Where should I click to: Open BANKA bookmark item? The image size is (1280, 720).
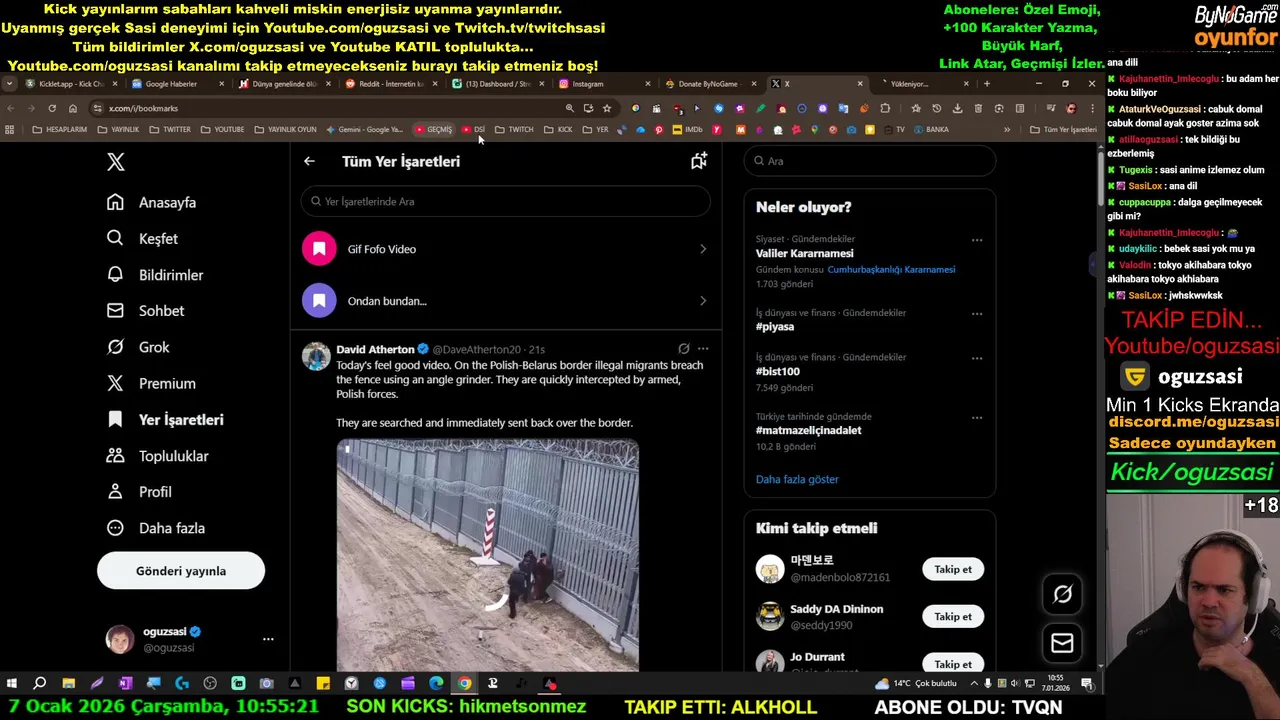(x=931, y=129)
